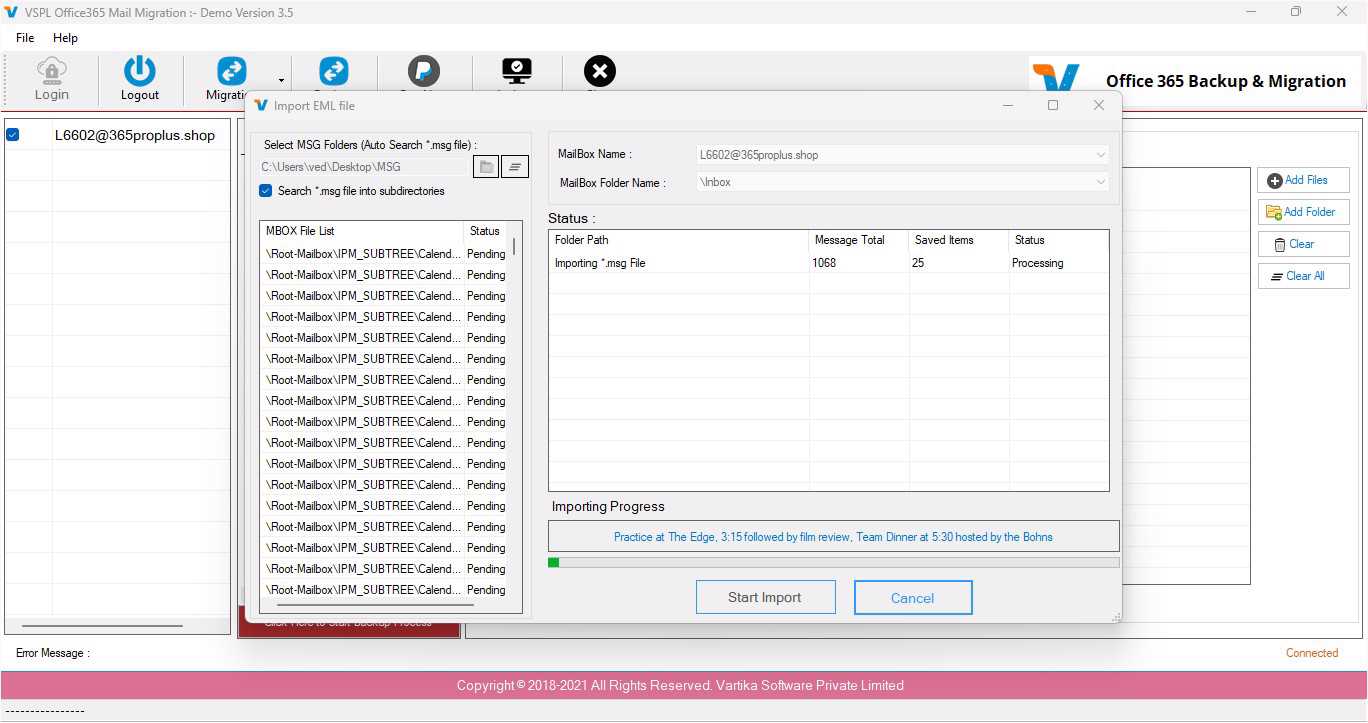Click the 1068 message total cell
The image size is (1368, 723).
(x=859, y=263)
